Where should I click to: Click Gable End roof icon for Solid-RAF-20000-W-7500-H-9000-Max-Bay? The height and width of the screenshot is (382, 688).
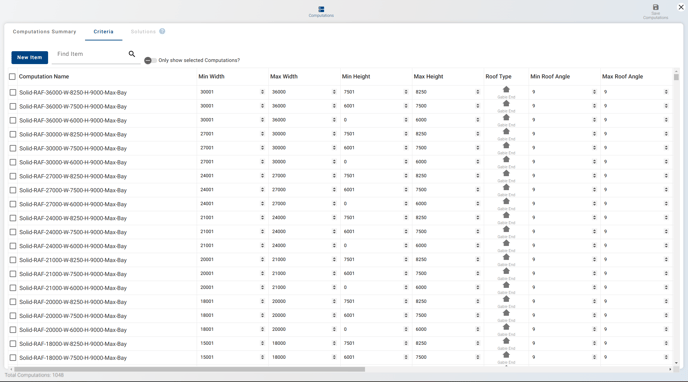coord(506,313)
